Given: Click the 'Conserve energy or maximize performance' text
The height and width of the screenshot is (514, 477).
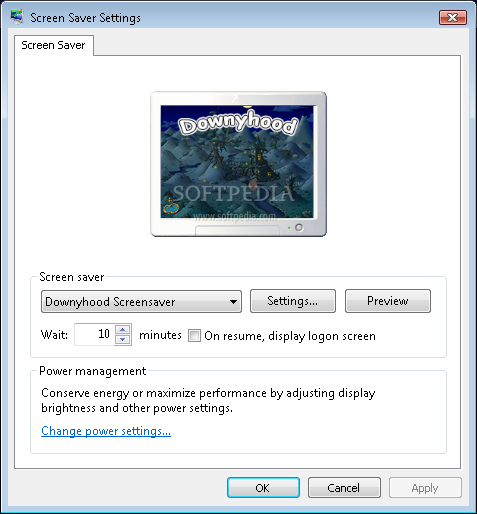Looking at the screenshot, I should click(208, 400).
